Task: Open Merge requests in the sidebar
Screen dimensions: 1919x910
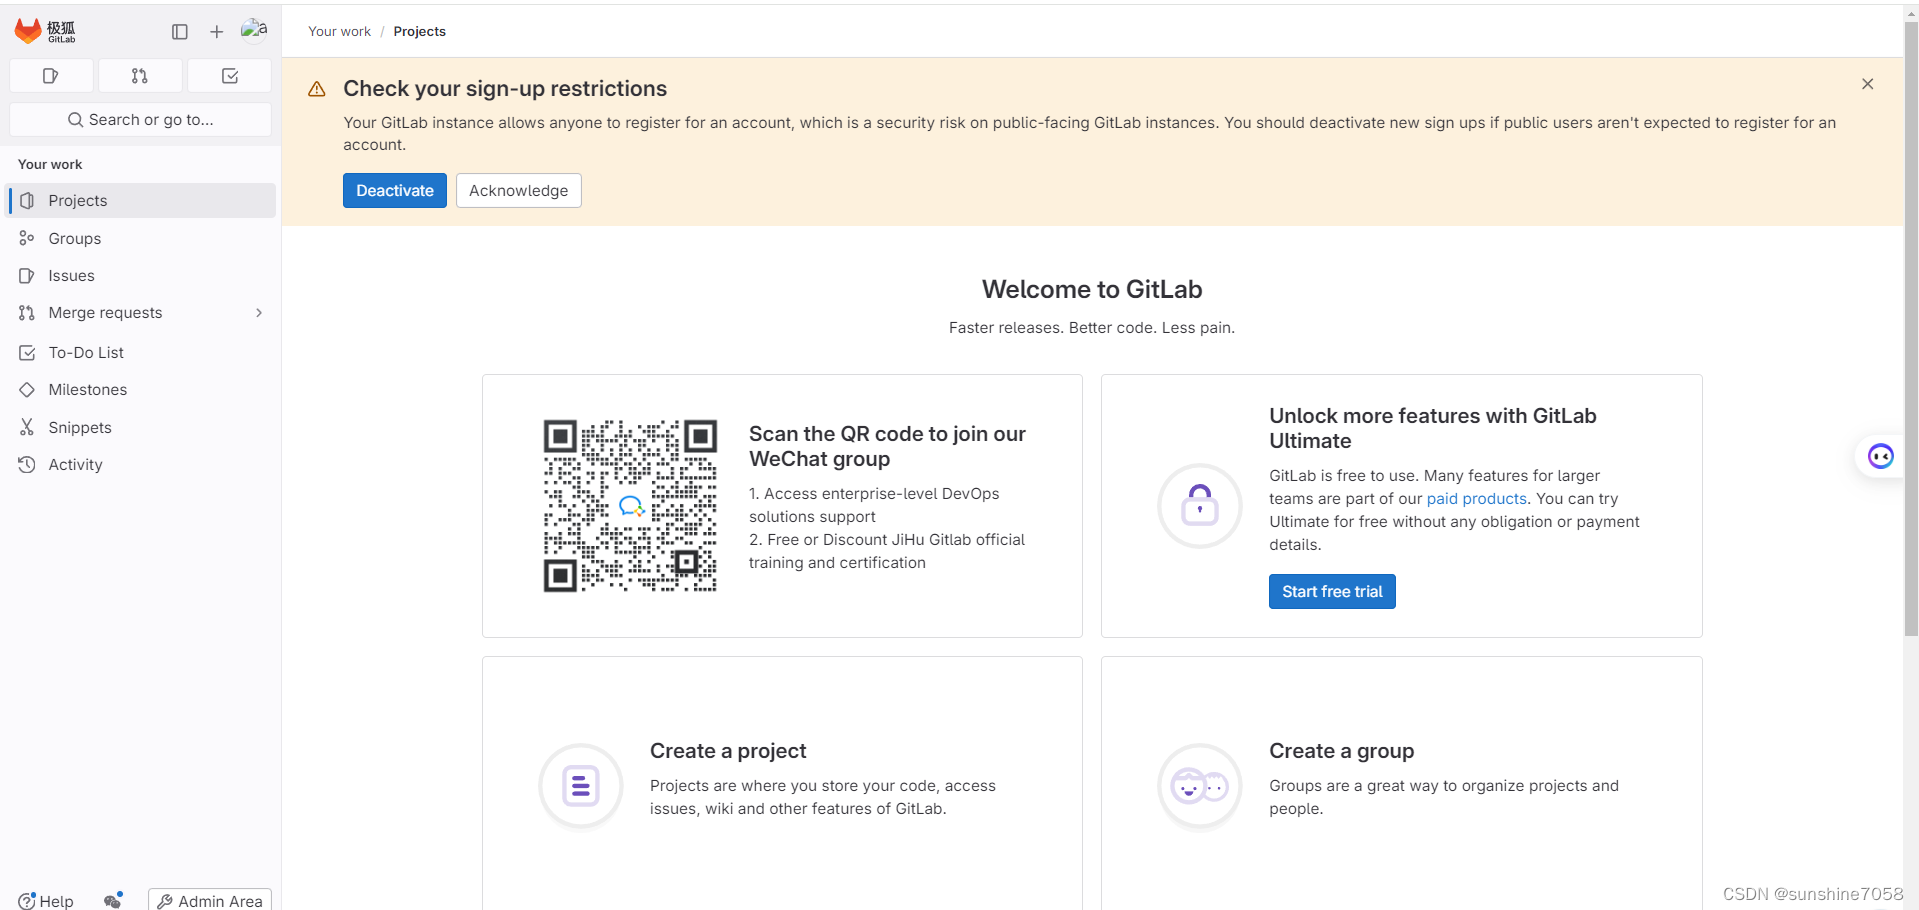Action: coord(141,313)
